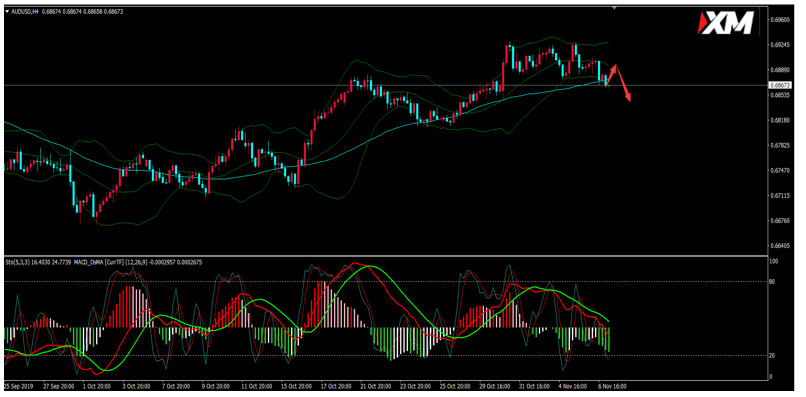
Task: Click the 21 Oct 20:00 time label
Action: (x=376, y=386)
